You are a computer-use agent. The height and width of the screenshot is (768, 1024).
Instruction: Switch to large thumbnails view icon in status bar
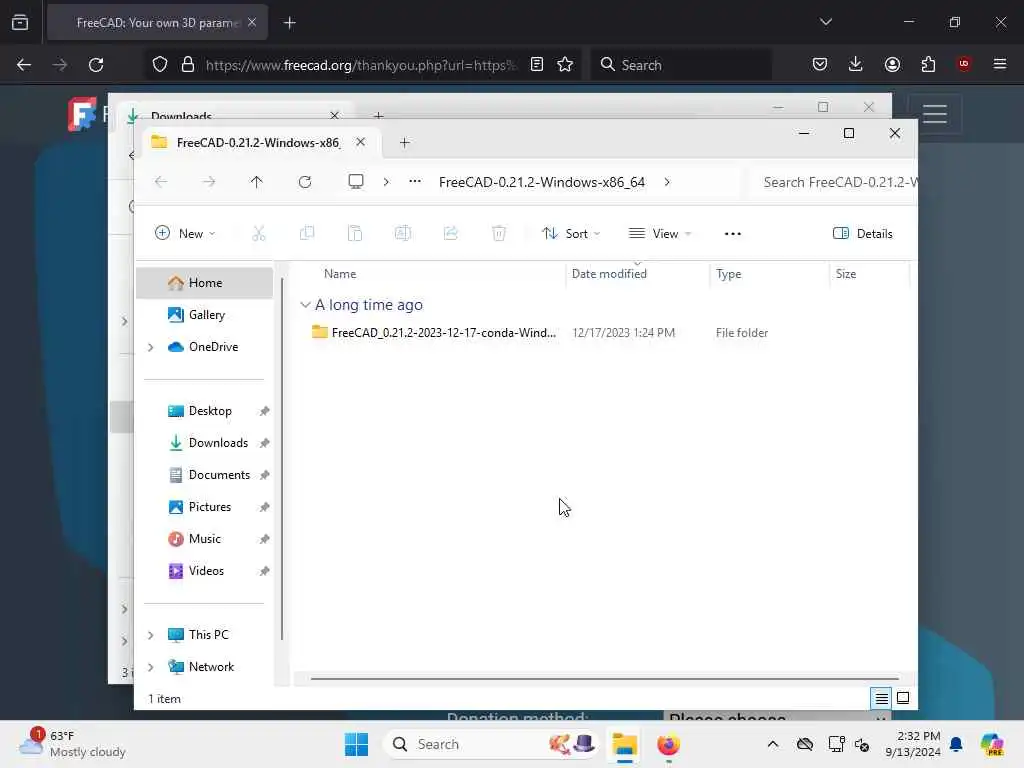(903, 698)
